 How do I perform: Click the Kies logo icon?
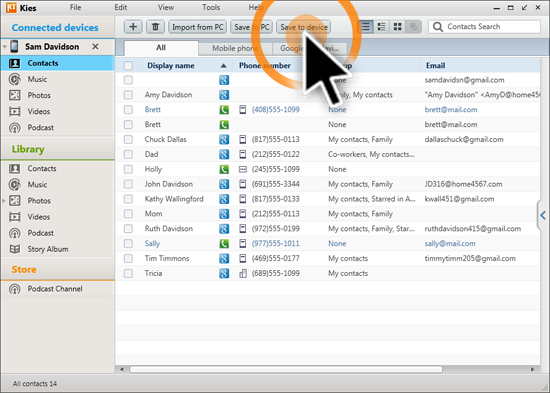click(x=11, y=7)
